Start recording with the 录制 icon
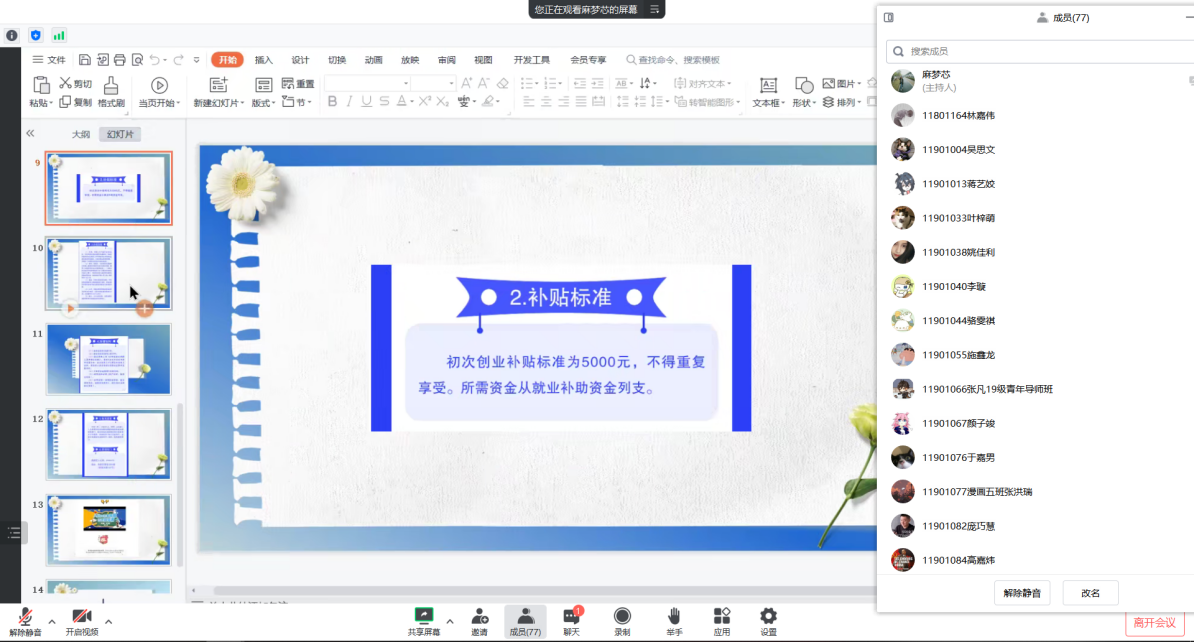Viewport: 1194px width, 642px height. click(x=622, y=617)
